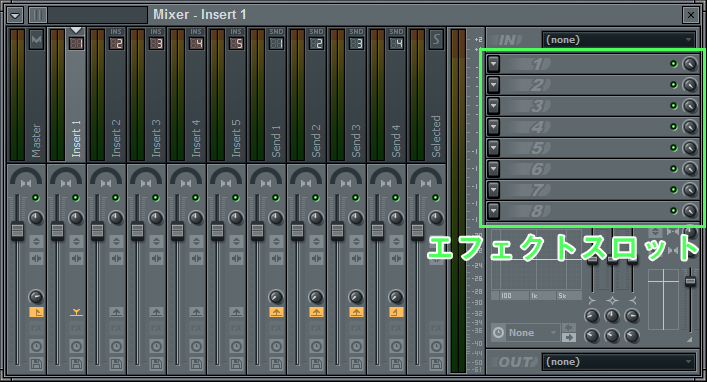This screenshot has height=382, width=707.
Task: Invert phase on the Master track
Action: (x=36, y=241)
